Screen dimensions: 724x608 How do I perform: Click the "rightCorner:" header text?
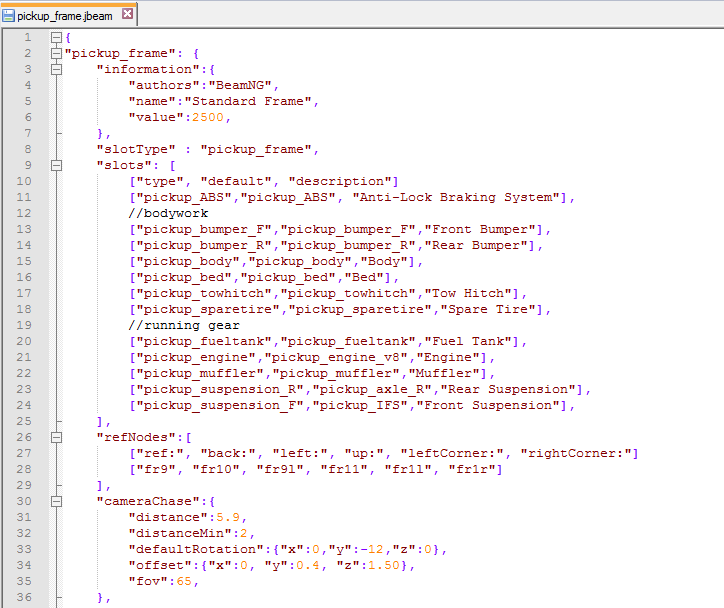(x=575, y=453)
